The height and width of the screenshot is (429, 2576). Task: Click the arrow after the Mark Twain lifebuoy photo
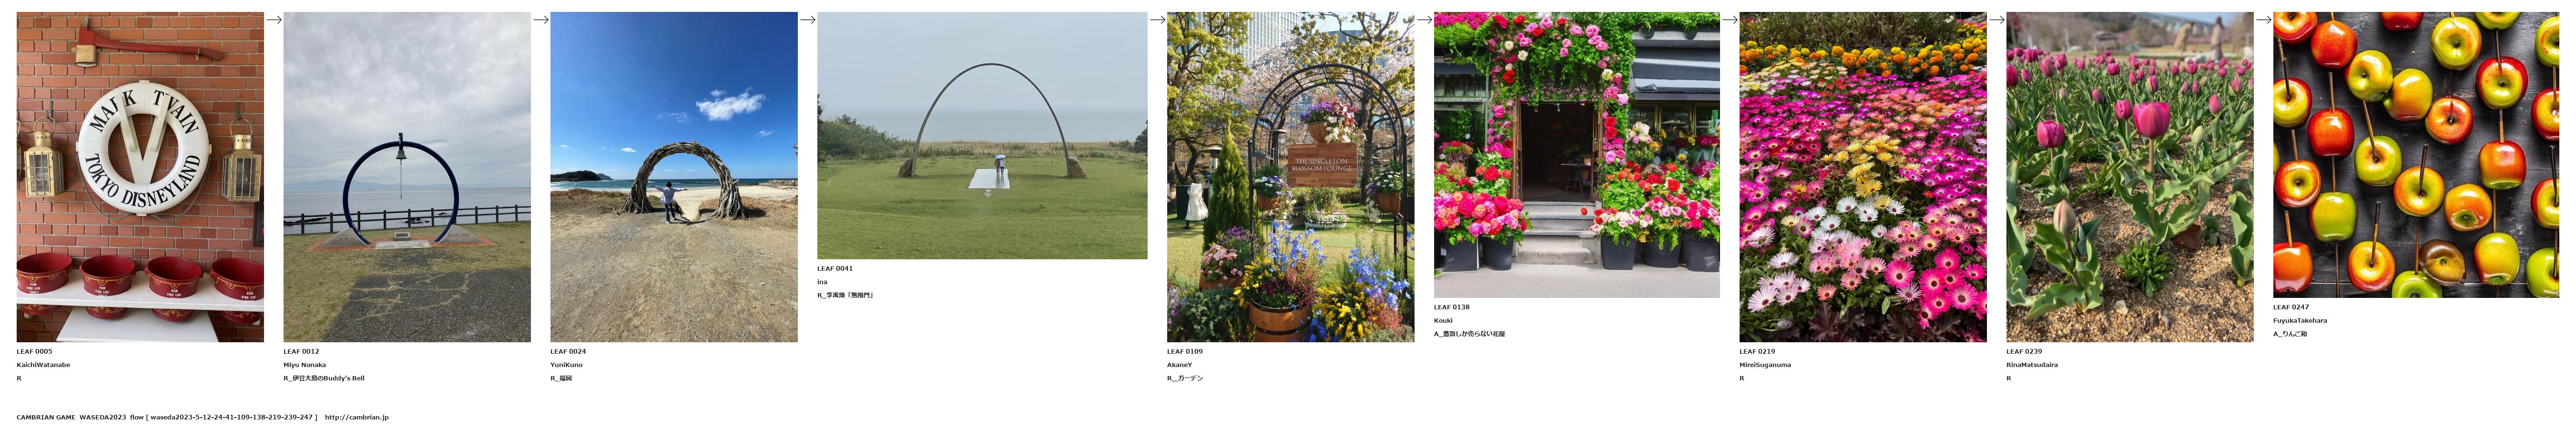(x=273, y=19)
